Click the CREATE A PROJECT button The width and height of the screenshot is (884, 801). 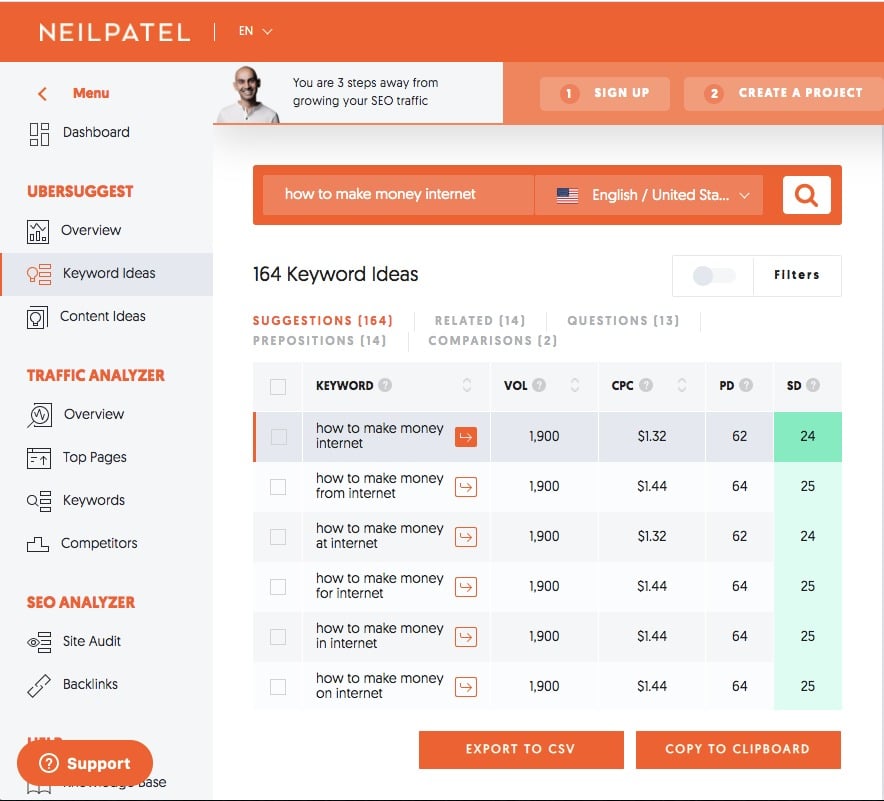pyautogui.click(x=784, y=94)
